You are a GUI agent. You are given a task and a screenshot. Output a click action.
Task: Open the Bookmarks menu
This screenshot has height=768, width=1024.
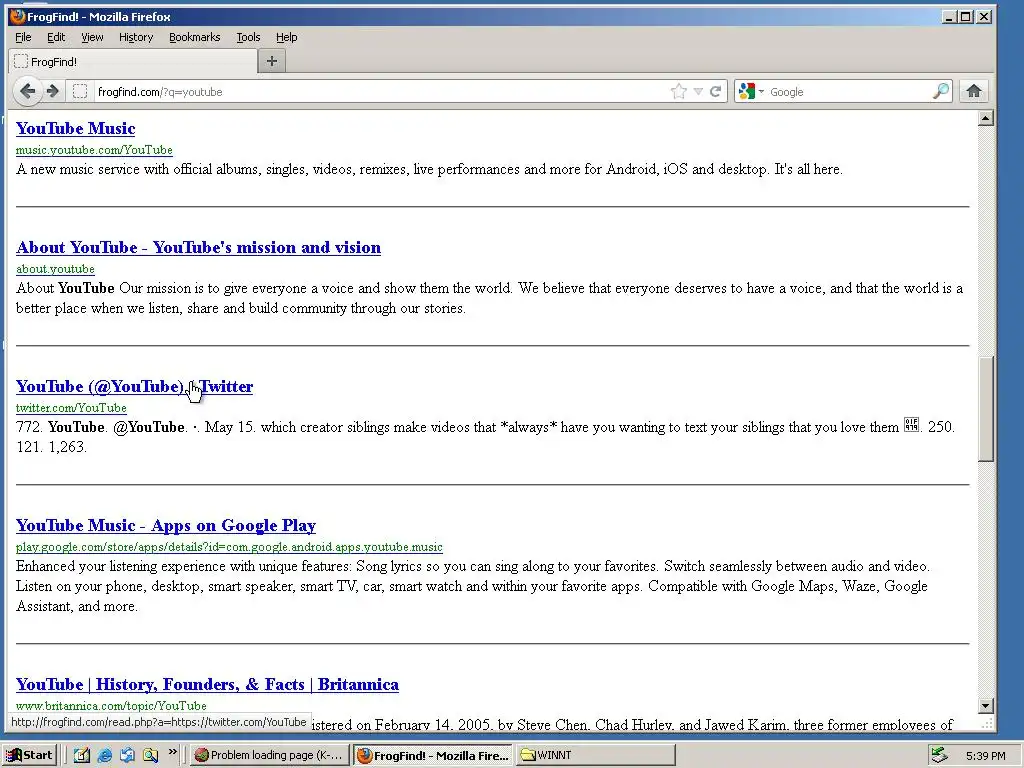(x=195, y=37)
